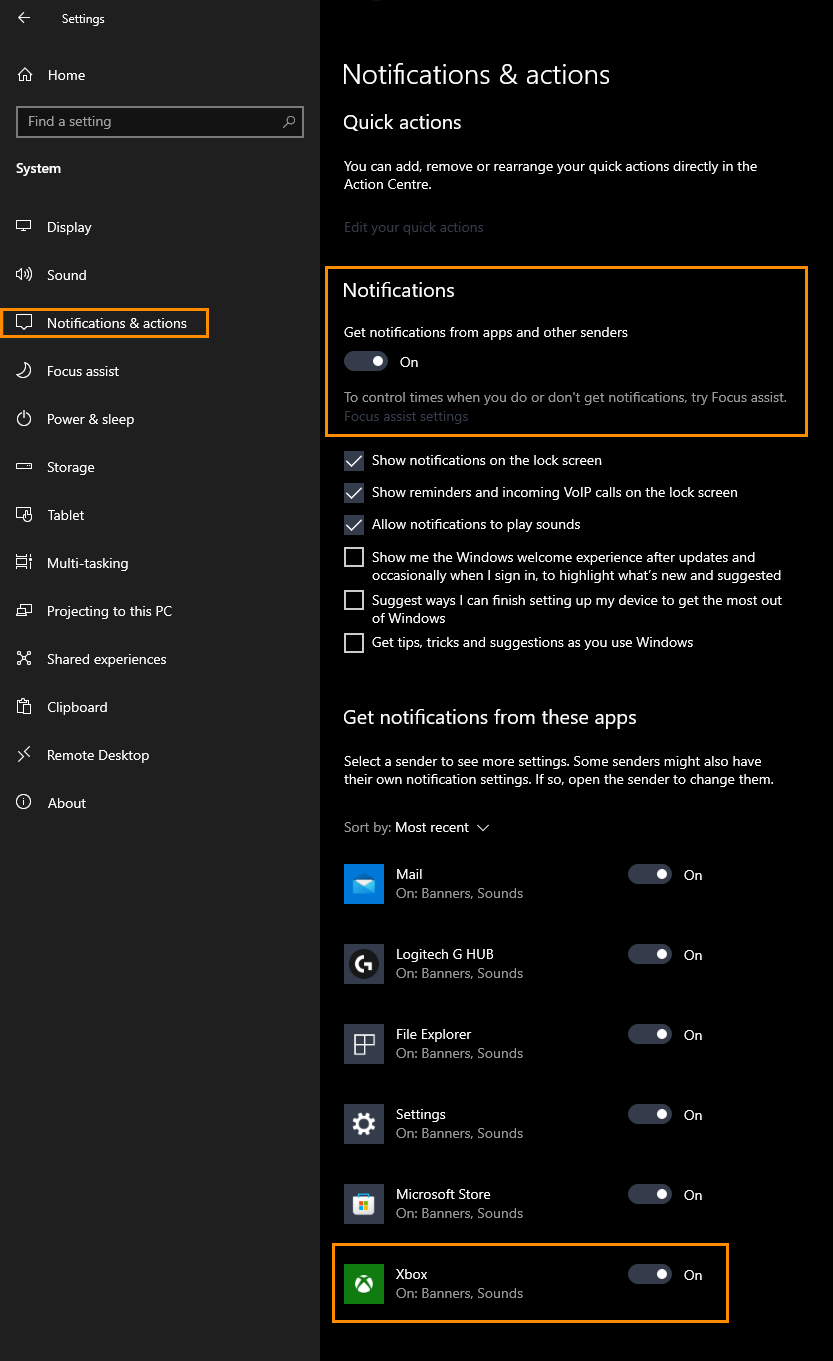Select Logitech G HUB sender name

(444, 954)
